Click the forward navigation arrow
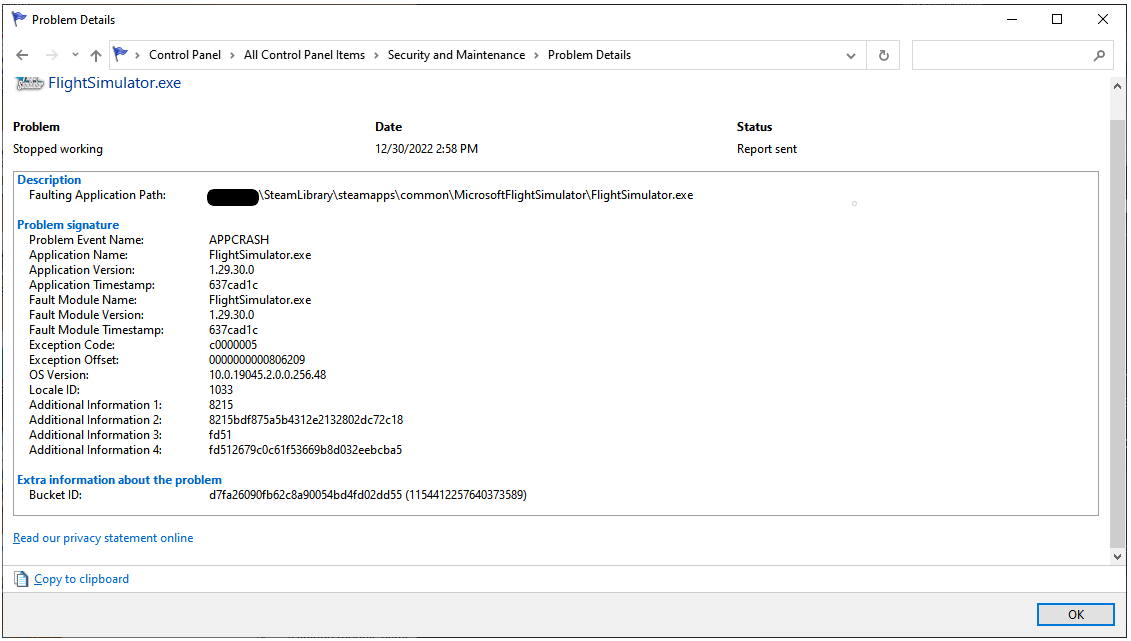 pyautogui.click(x=51, y=56)
